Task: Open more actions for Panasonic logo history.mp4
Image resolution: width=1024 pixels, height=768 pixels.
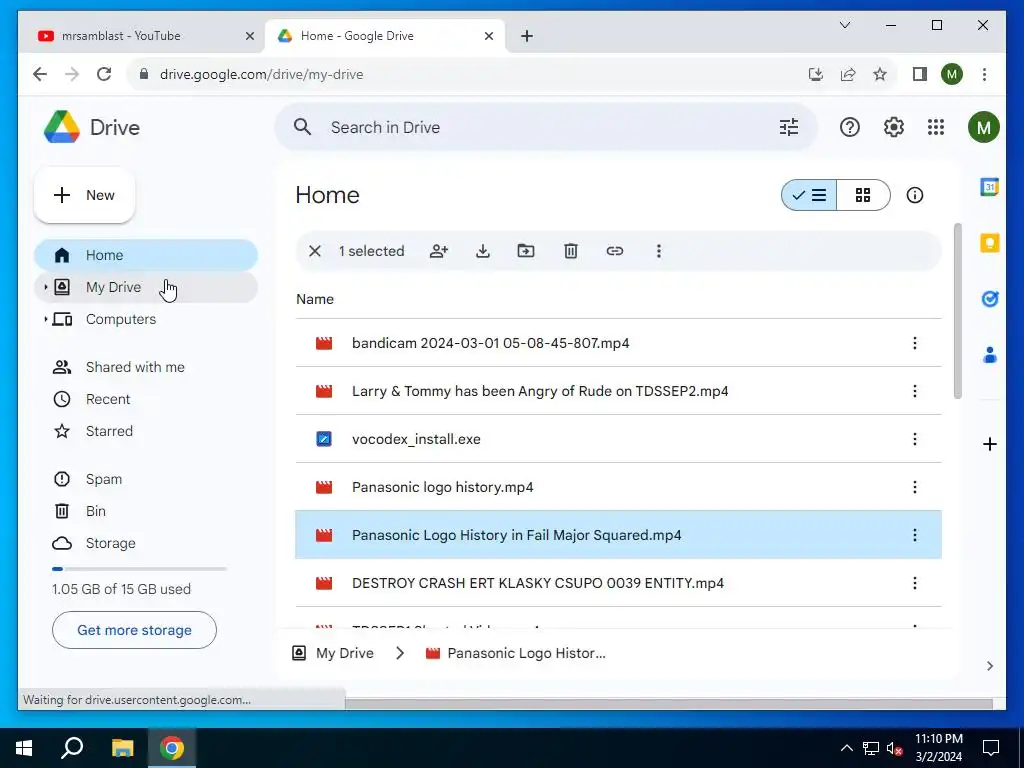Action: pyautogui.click(x=914, y=487)
